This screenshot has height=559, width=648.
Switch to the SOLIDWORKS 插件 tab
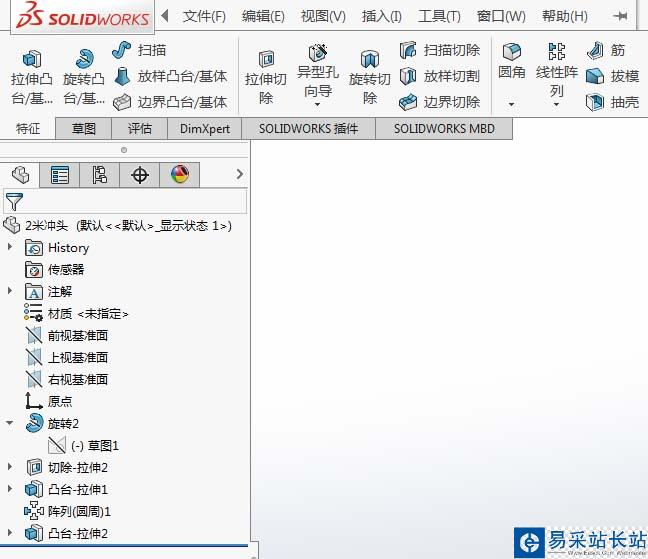pos(308,128)
